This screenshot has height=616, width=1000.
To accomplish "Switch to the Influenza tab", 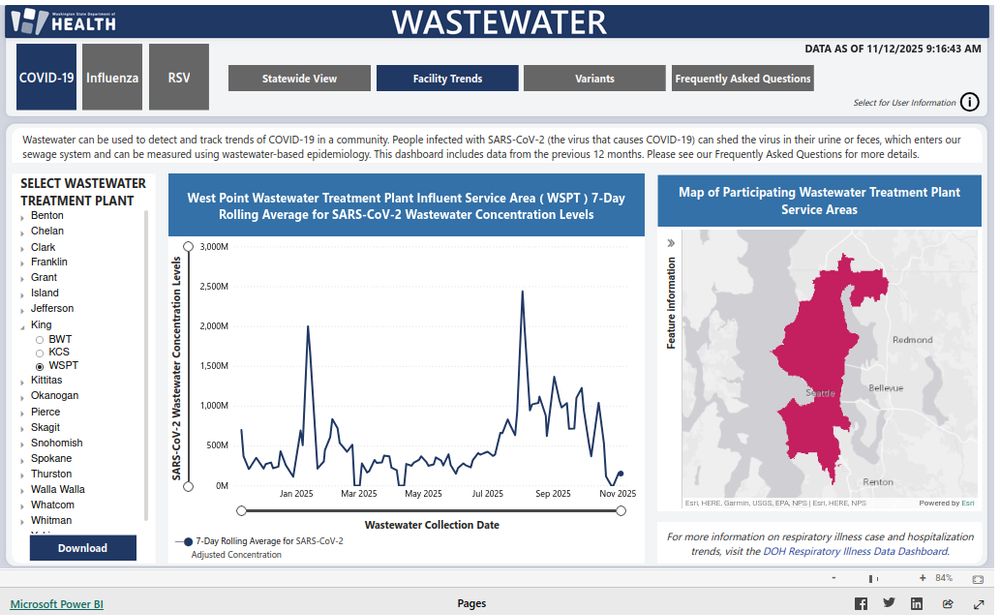I will point(111,76).
